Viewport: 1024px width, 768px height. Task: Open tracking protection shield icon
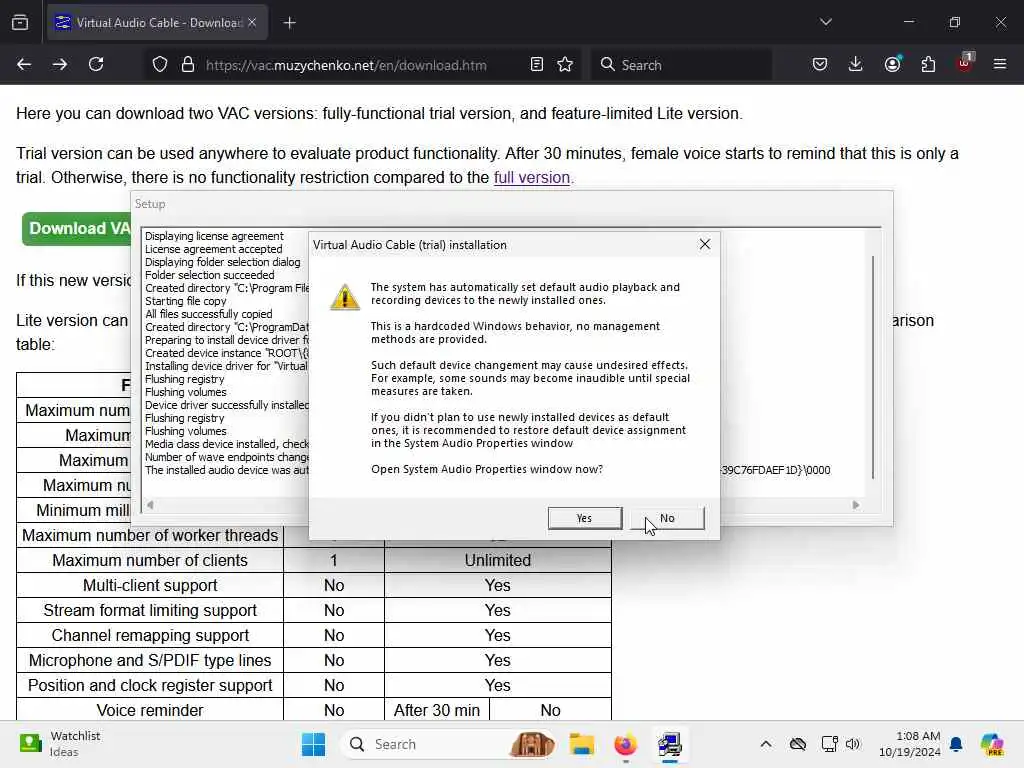pyautogui.click(x=160, y=65)
